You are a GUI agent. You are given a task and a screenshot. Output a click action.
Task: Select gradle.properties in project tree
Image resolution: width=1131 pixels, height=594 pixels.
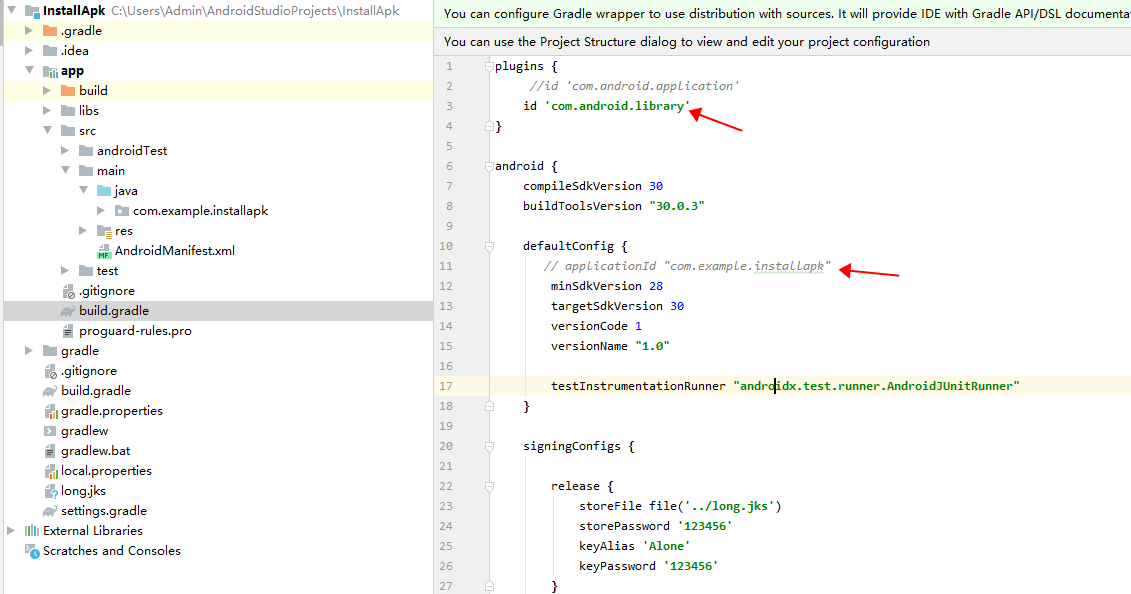point(112,411)
